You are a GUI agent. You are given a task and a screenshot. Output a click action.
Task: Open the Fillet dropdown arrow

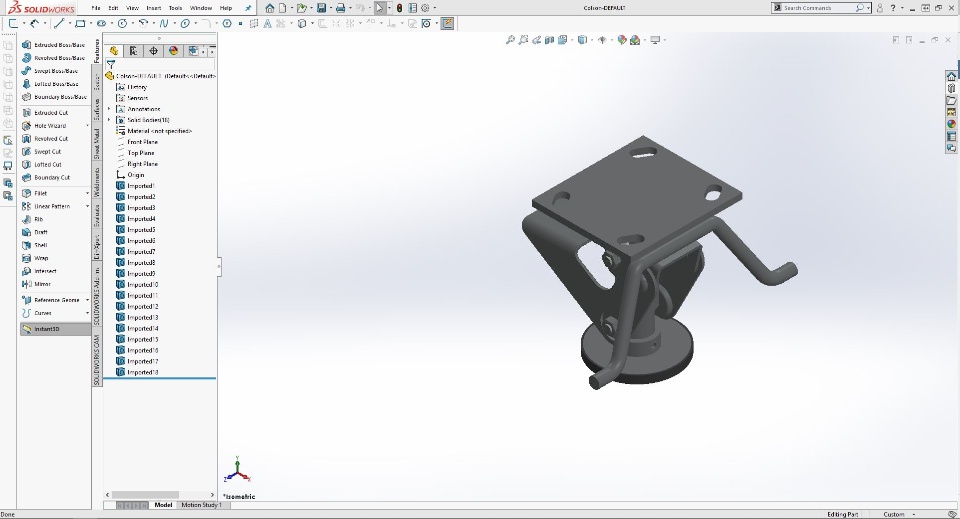87,193
